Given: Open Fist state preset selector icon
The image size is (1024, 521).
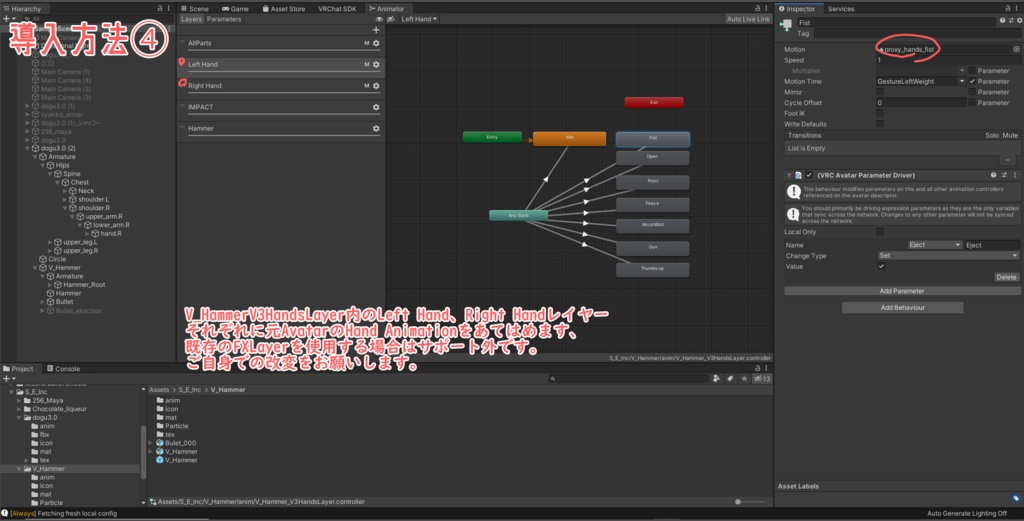Looking at the screenshot, I should (x=1011, y=21).
